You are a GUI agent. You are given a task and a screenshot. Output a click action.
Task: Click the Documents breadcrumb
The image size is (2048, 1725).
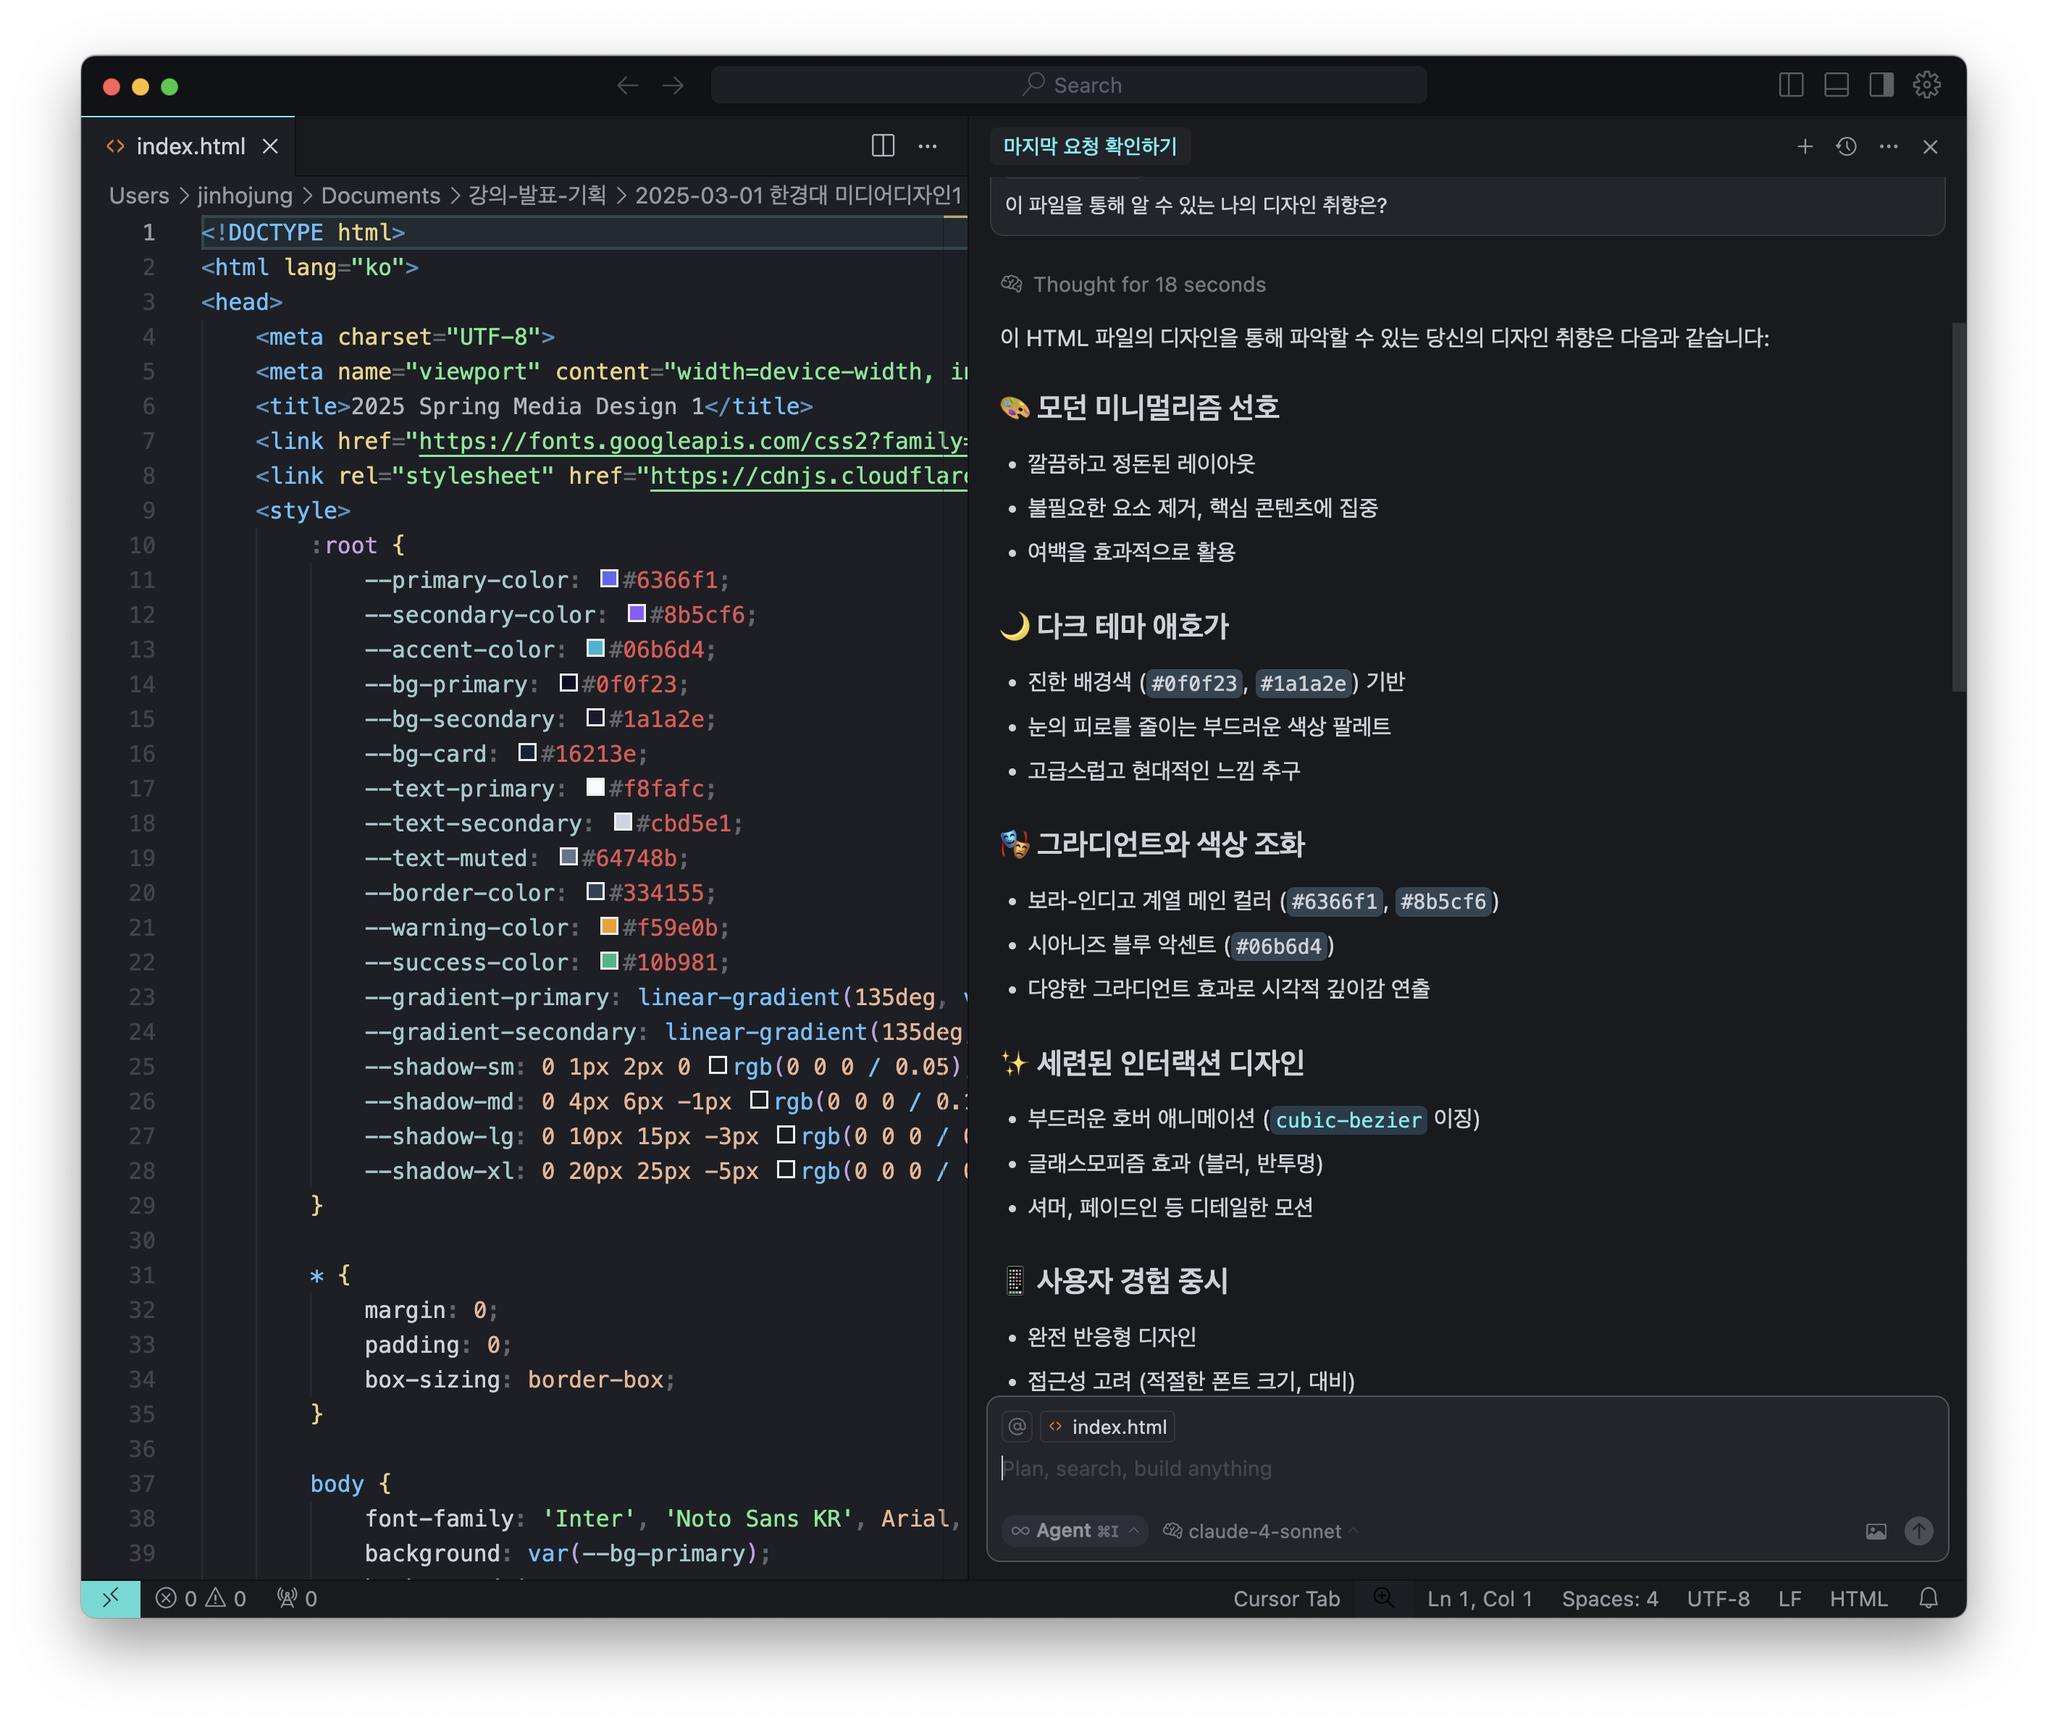pos(380,196)
